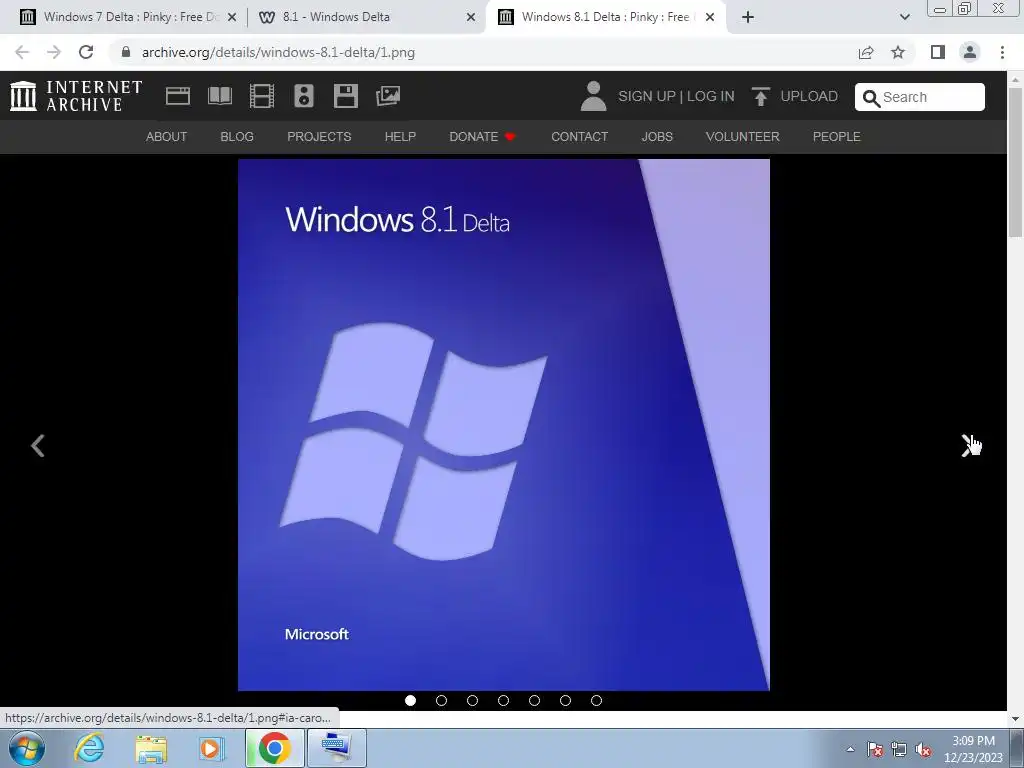Go to next carousel image

pos(967,446)
